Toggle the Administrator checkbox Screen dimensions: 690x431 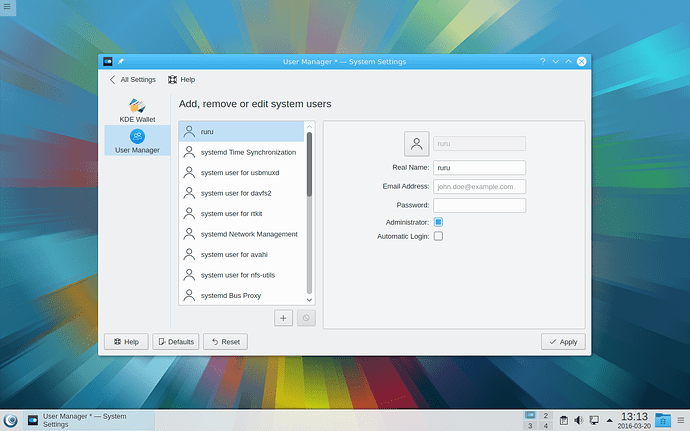point(438,222)
